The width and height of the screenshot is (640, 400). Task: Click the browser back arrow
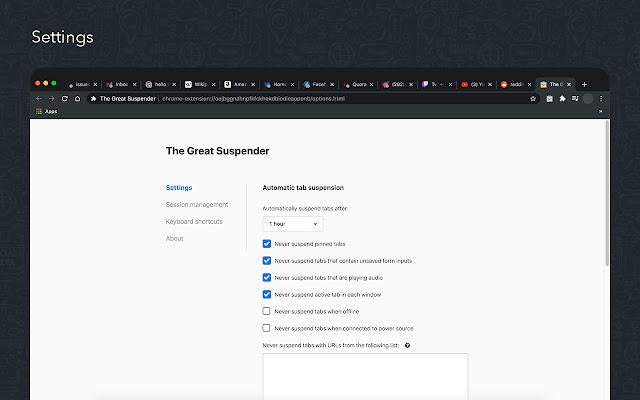click(x=39, y=98)
